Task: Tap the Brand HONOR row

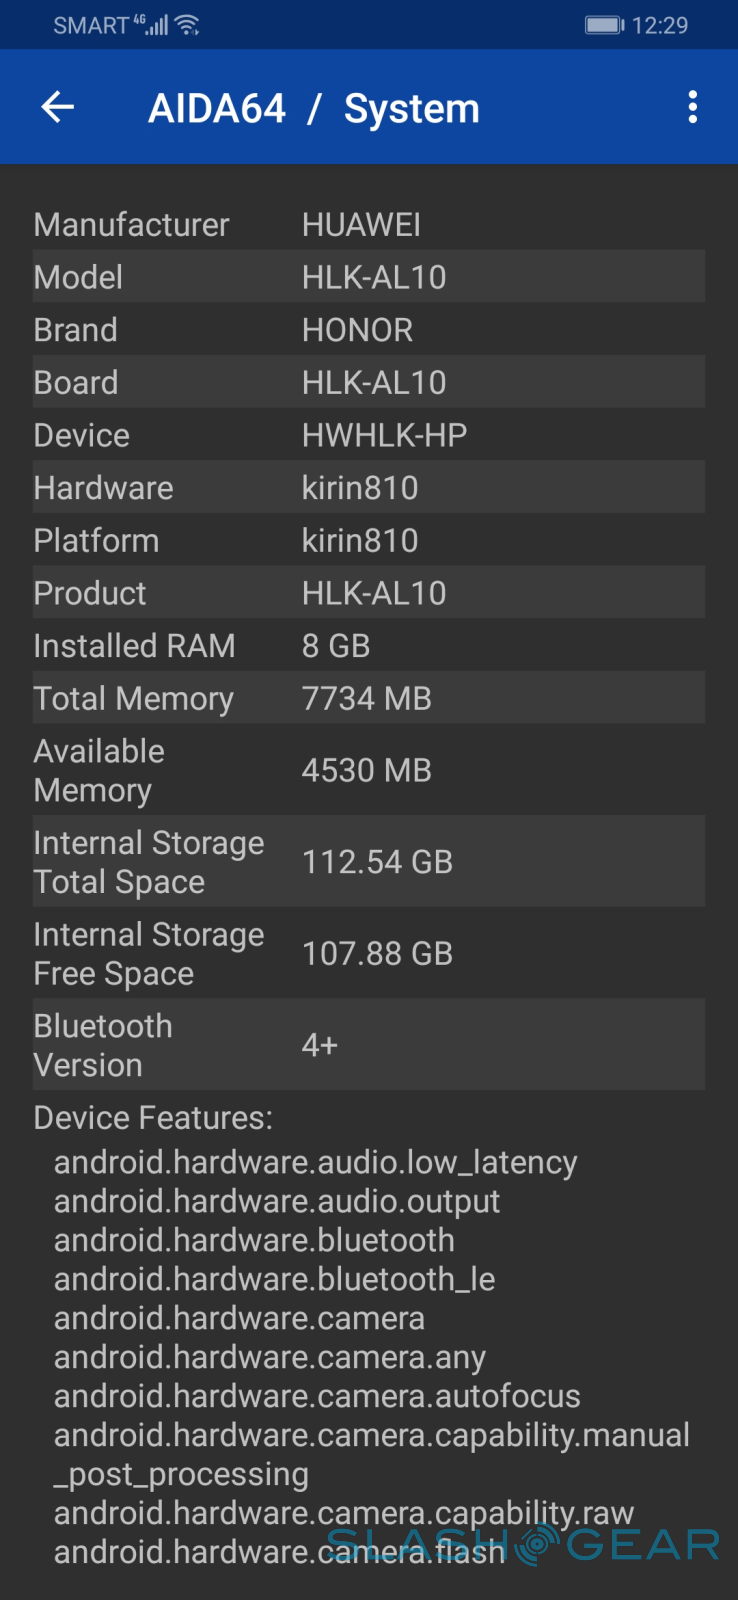Action: 368,330
